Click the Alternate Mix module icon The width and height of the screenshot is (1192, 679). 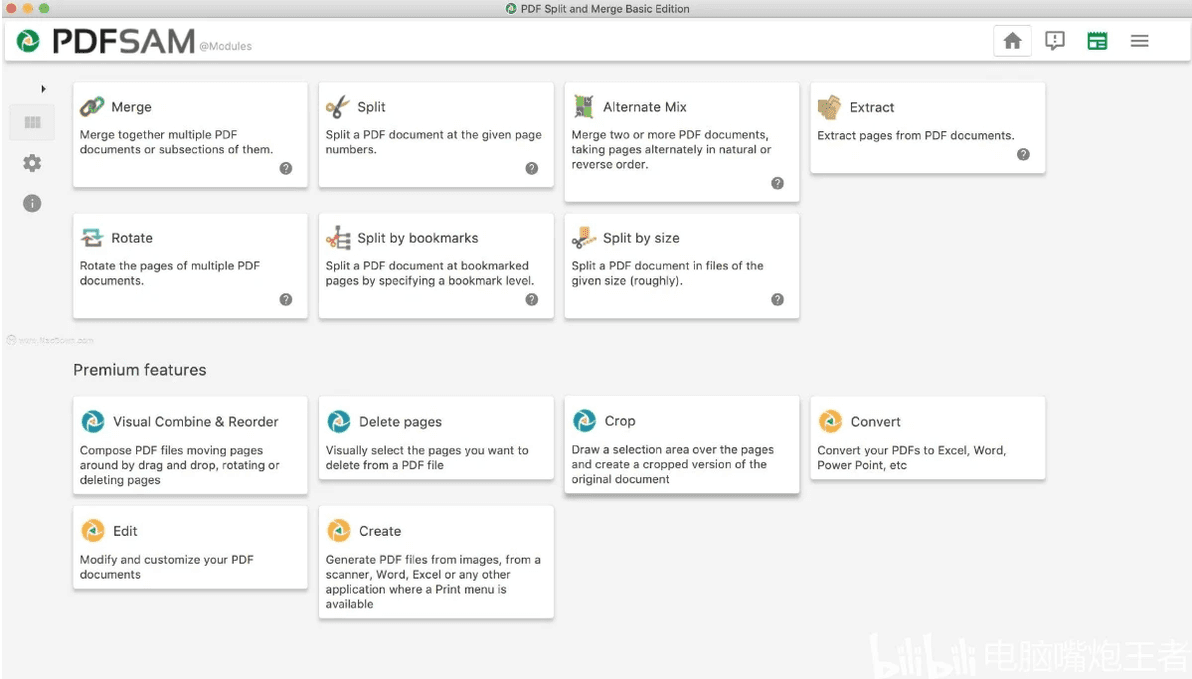click(583, 106)
